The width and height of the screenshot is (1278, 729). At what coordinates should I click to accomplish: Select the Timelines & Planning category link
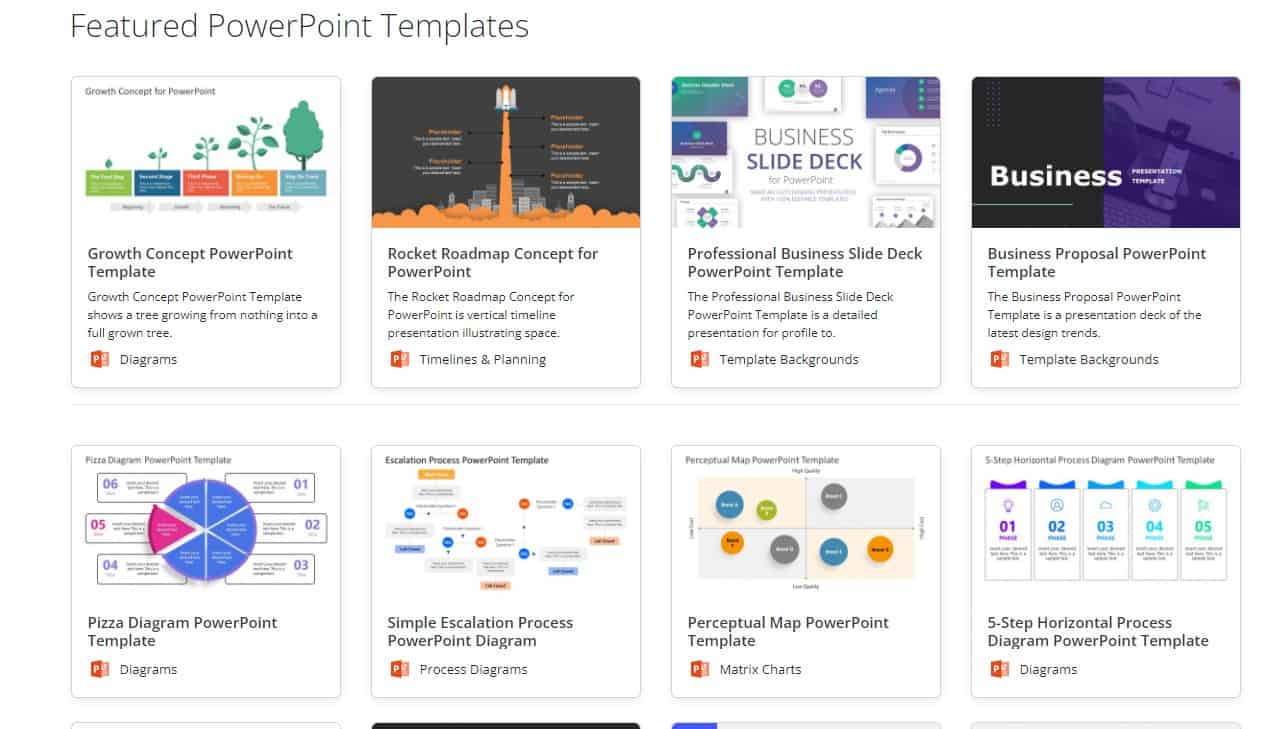[x=482, y=359]
